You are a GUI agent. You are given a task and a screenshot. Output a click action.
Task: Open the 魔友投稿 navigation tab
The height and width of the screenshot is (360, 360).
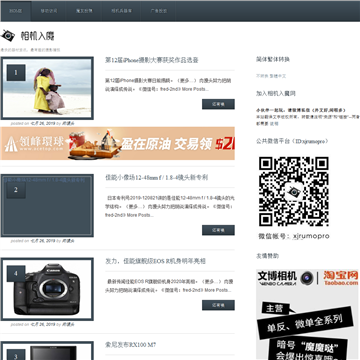click(x=84, y=11)
